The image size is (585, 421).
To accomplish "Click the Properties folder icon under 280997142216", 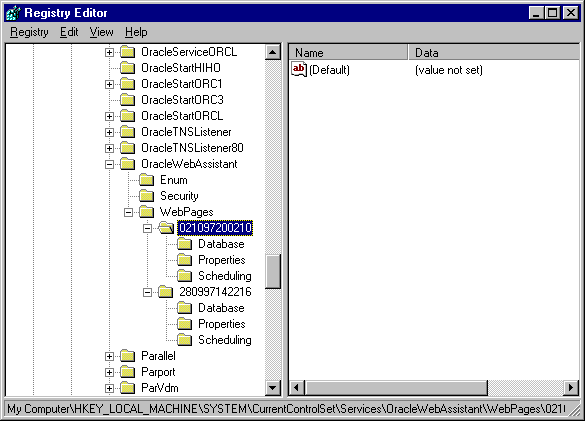I will (x=185, y=324).
